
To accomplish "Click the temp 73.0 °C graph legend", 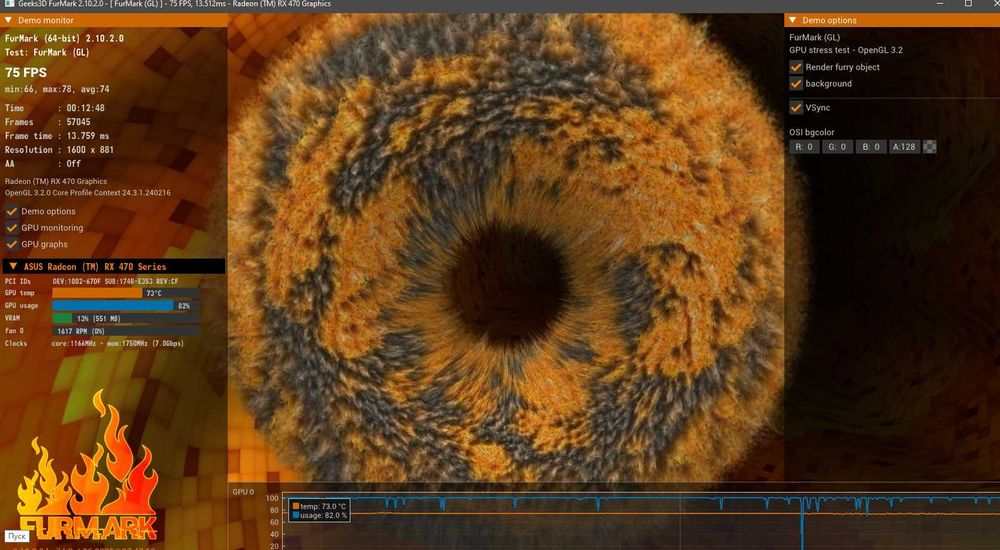I will [320, 507].
